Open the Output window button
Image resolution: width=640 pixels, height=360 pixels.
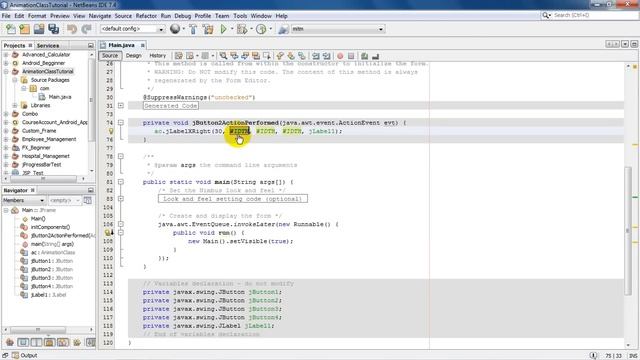(x=24, y=356)
